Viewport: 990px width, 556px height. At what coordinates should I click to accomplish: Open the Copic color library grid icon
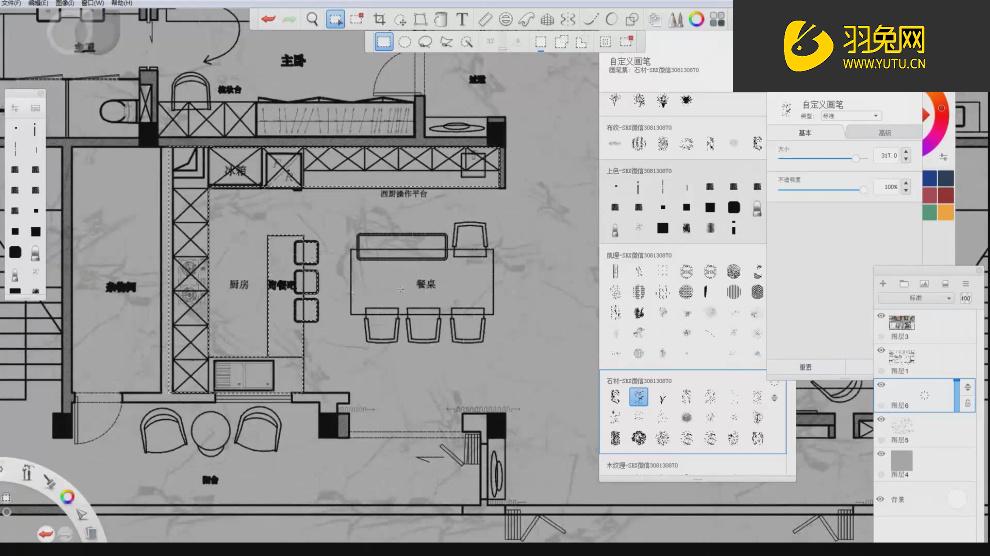pyautogui.click(x=717, y=20)
